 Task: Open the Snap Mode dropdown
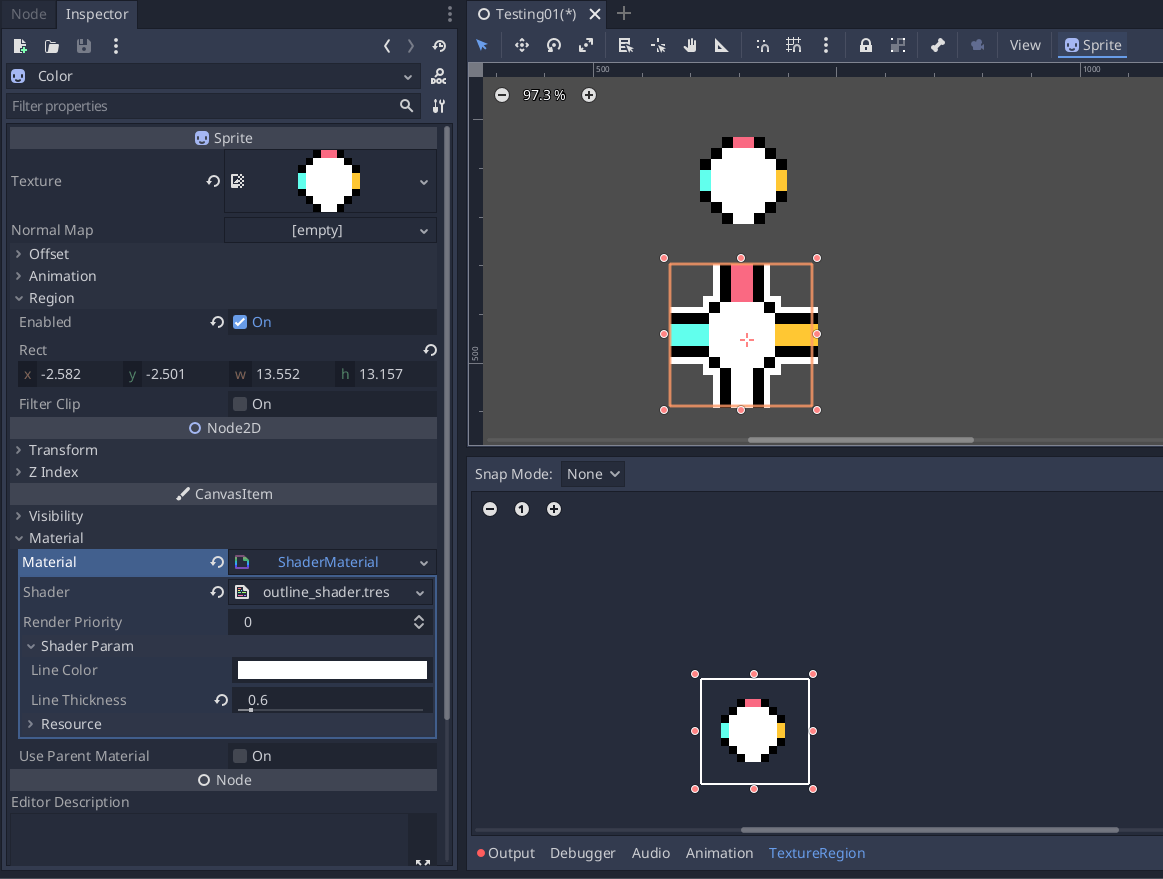pyautogui.click(x=592, y=474)
